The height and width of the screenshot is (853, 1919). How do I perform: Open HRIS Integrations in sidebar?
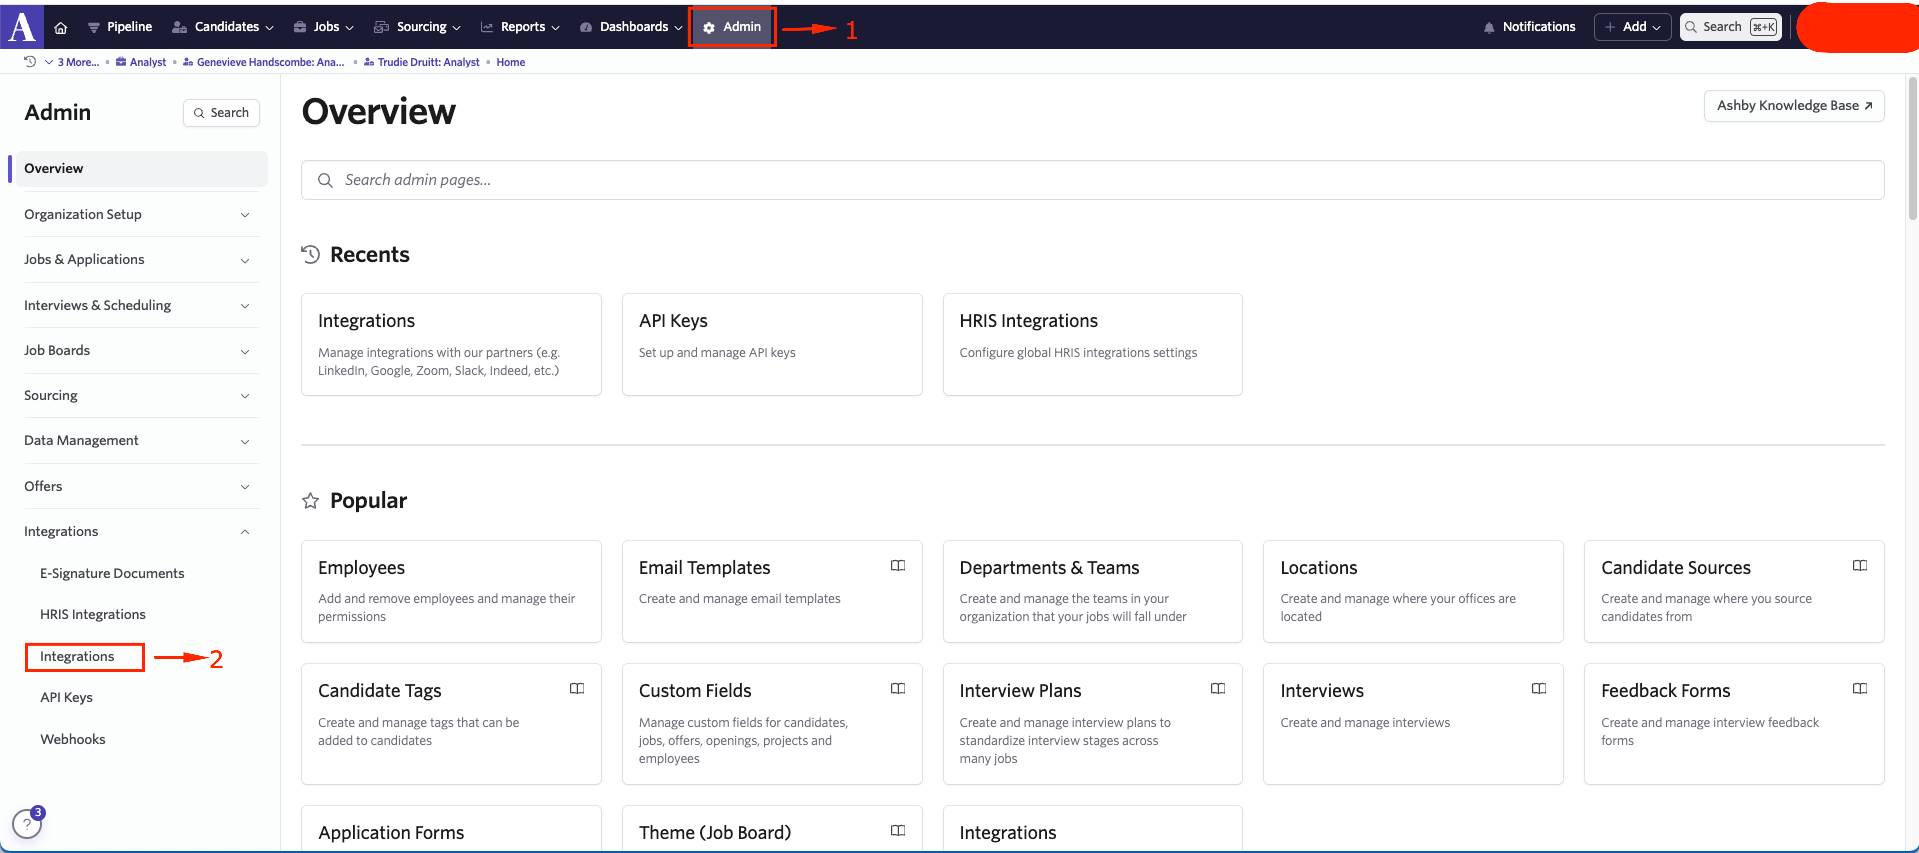(93, 615)
